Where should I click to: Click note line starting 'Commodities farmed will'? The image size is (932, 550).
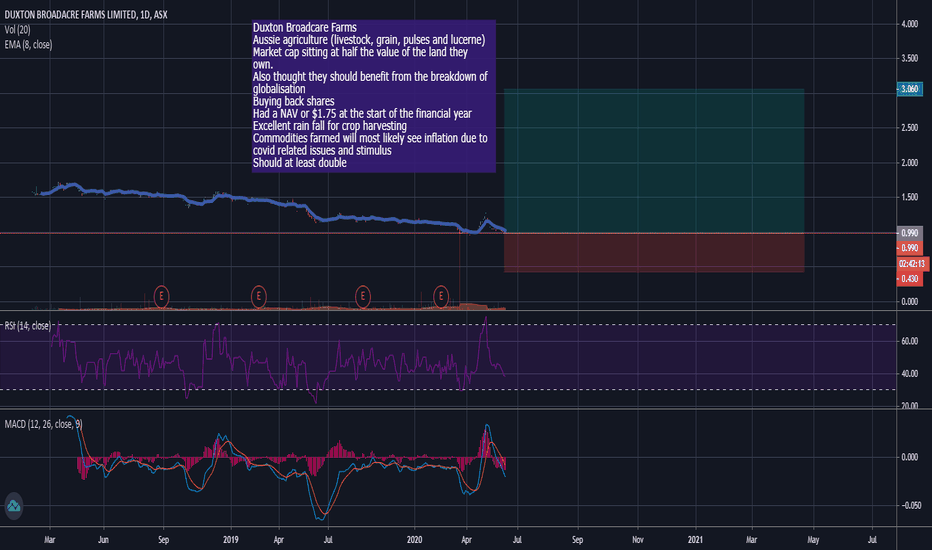point(370,138)
